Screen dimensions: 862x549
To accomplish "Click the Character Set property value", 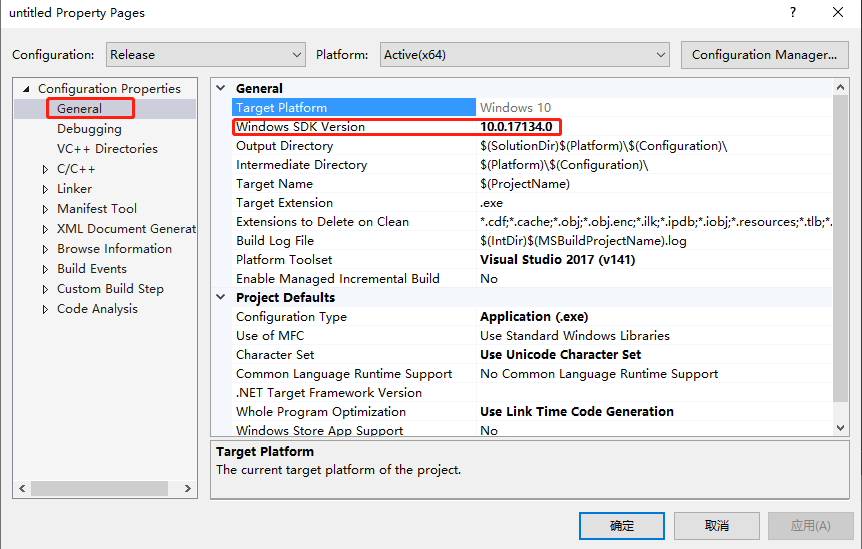I will (x=560, y=355).
